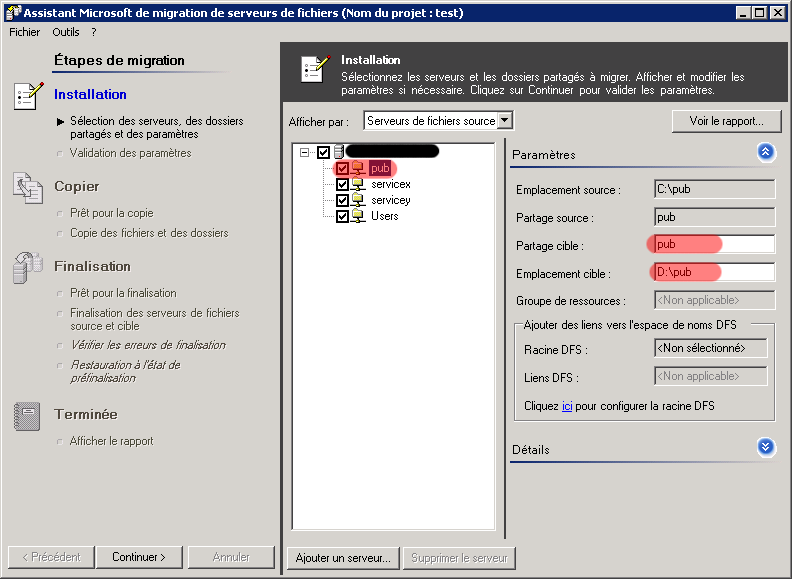Image resolution: width=792 pixels, height=579 pixels.
Task: Uncheck the servicey share checkbox
Action: [x=342, y=201]
